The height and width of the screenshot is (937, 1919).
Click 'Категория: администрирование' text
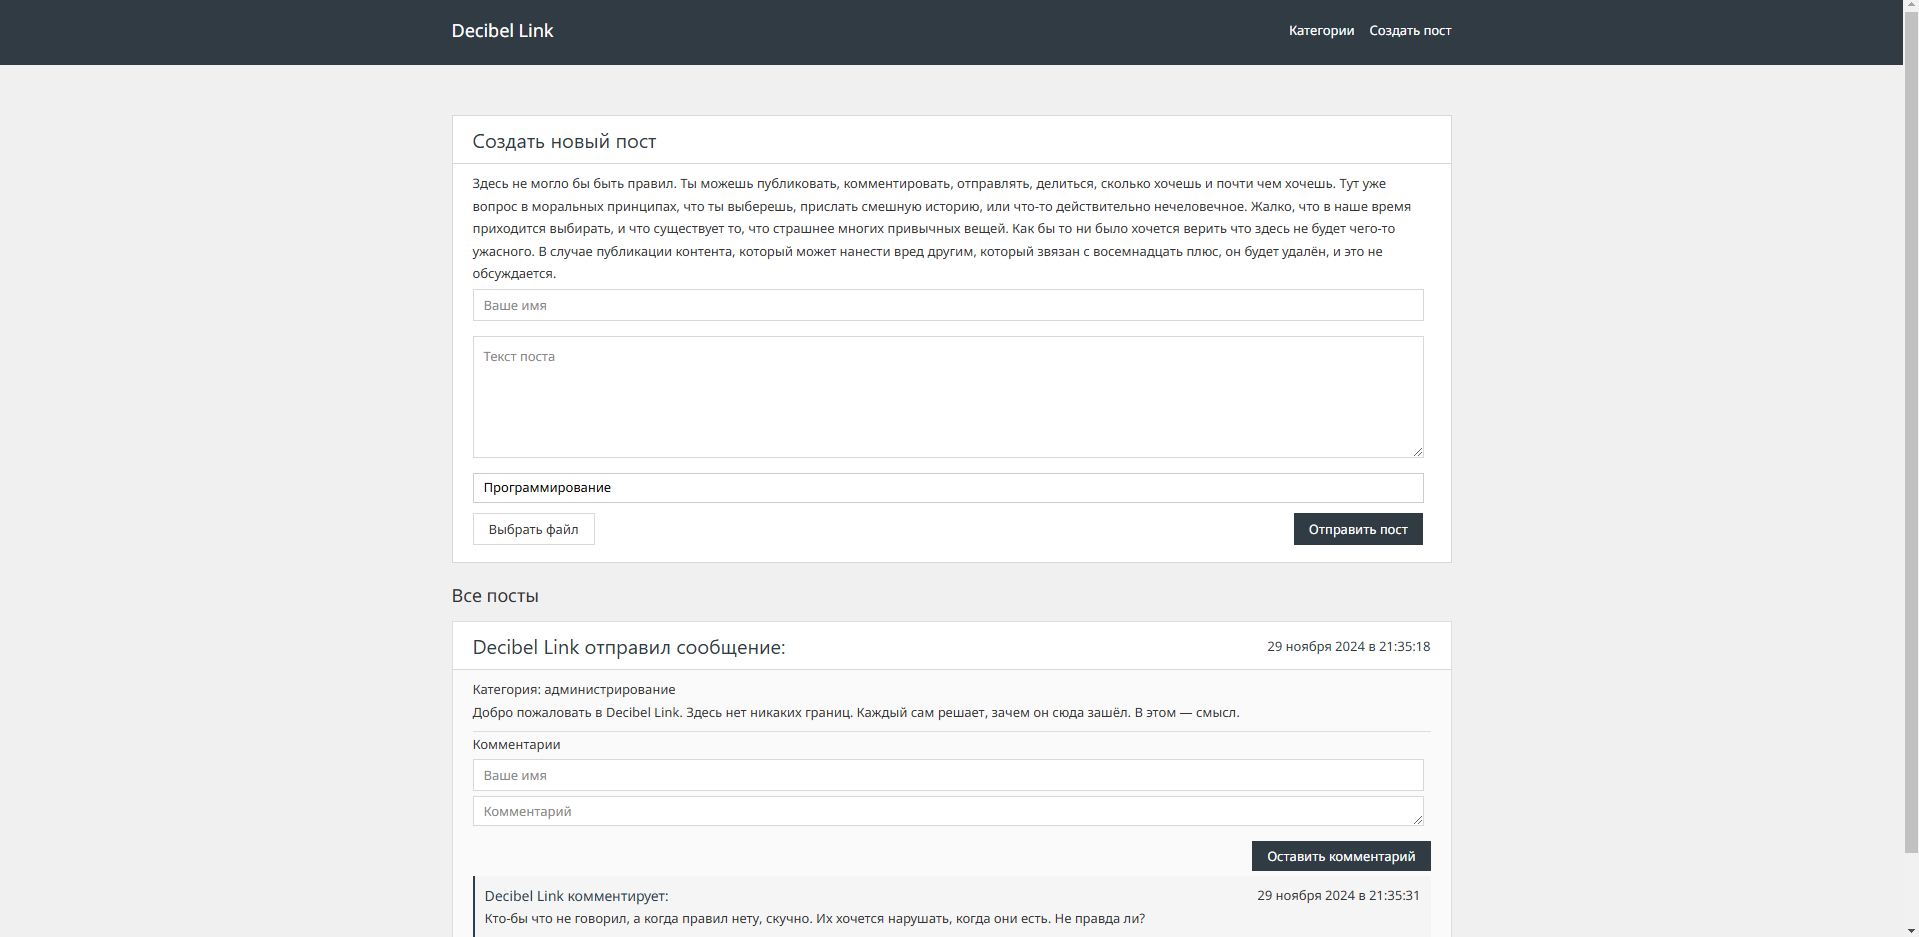tap(574, 690)
